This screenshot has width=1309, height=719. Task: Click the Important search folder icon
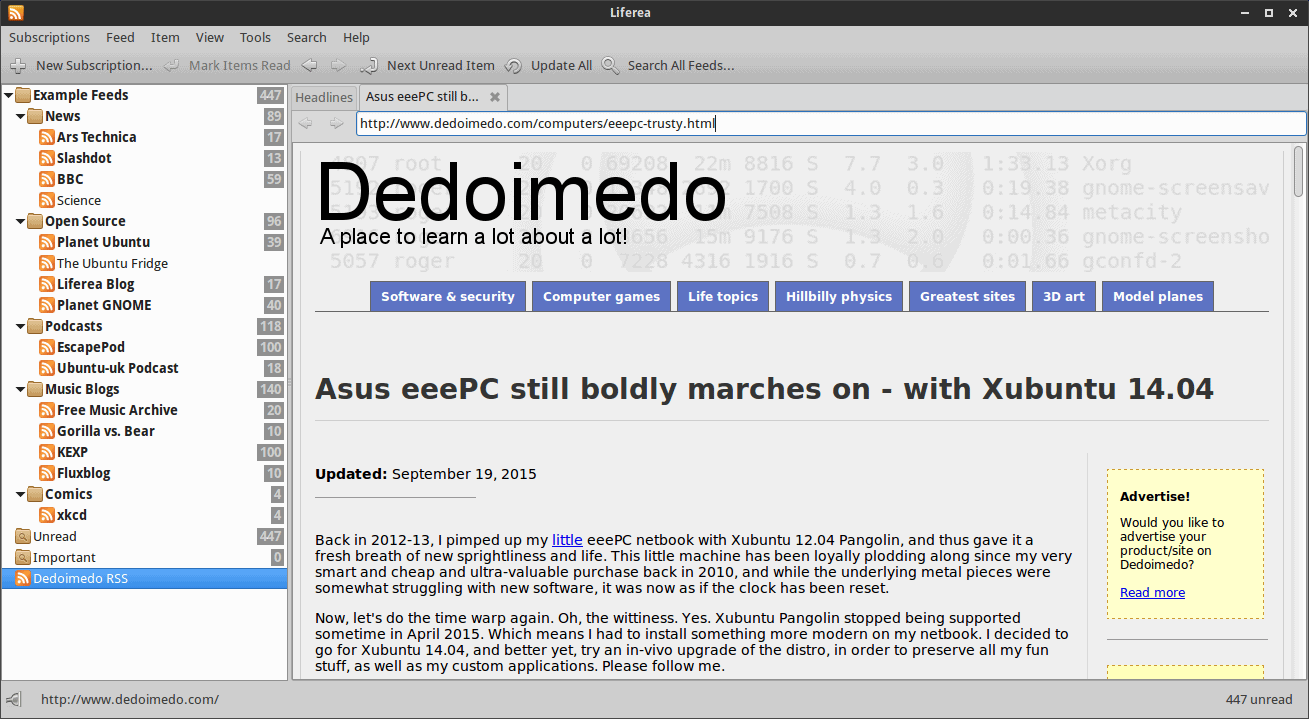(x=22, y=557)
